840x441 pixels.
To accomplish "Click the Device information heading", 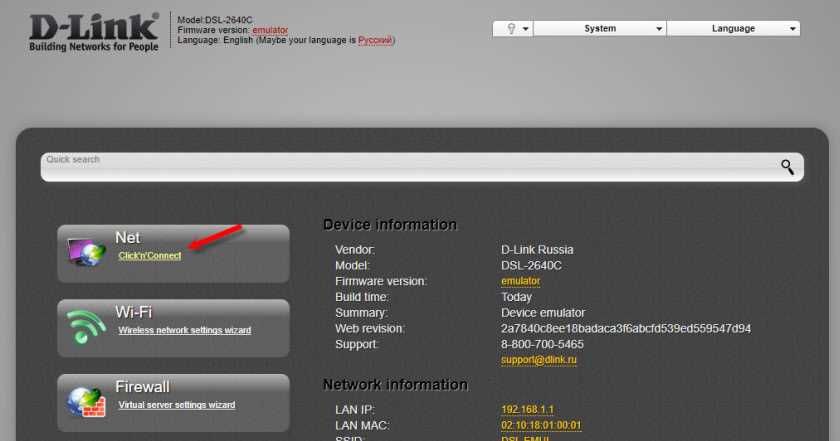I will pyautogui.click(x=389, y=225).
